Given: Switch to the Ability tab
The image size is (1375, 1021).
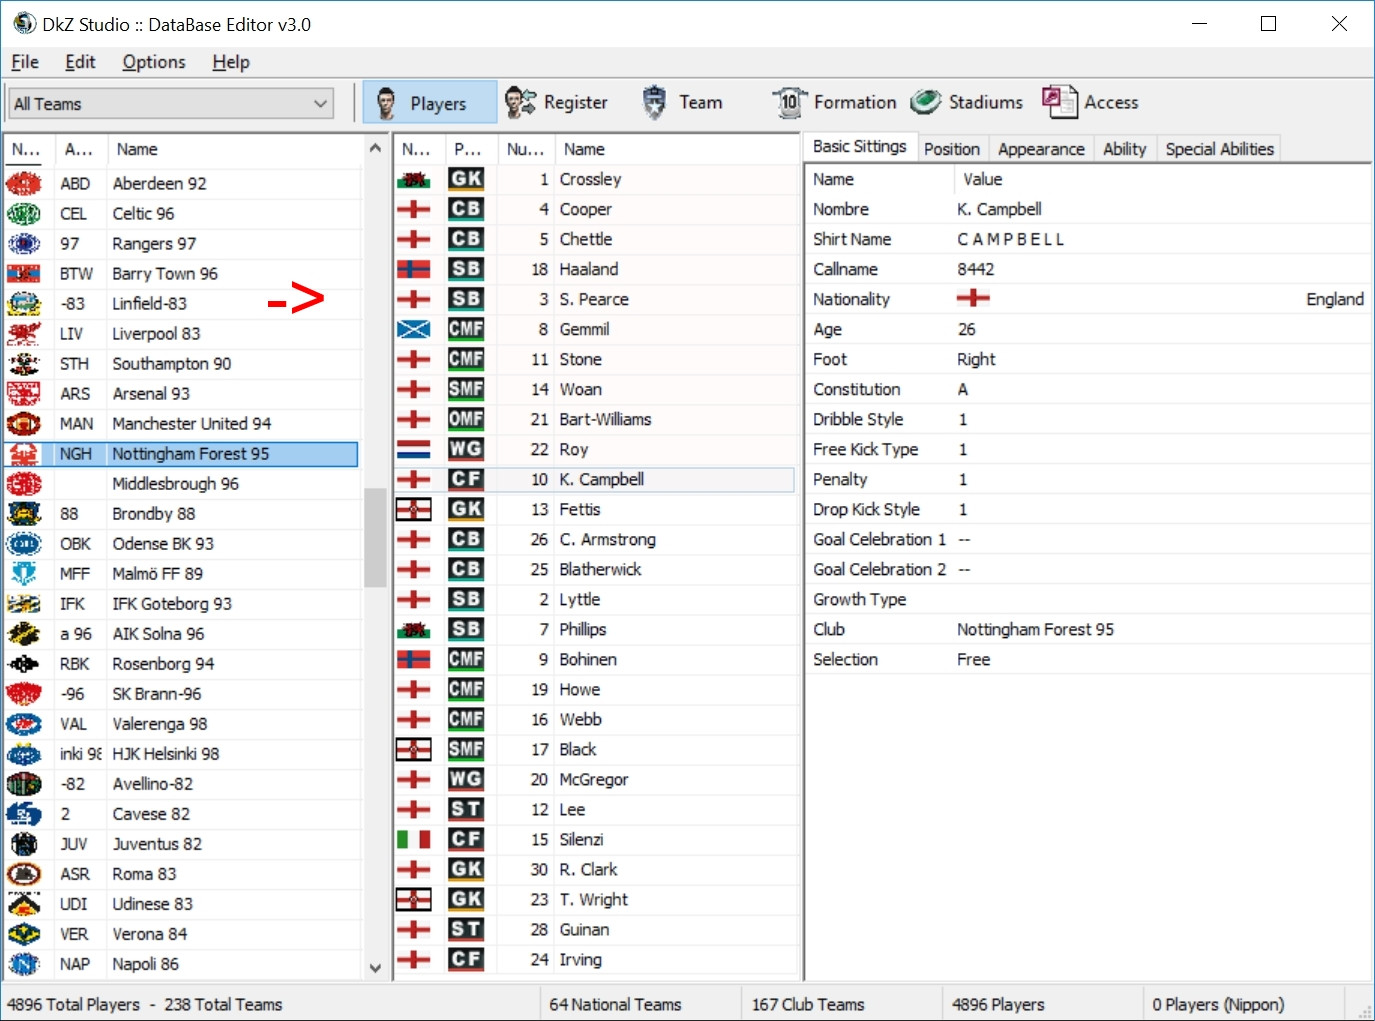Looking at the screenshot, I should coord(1125,149).
